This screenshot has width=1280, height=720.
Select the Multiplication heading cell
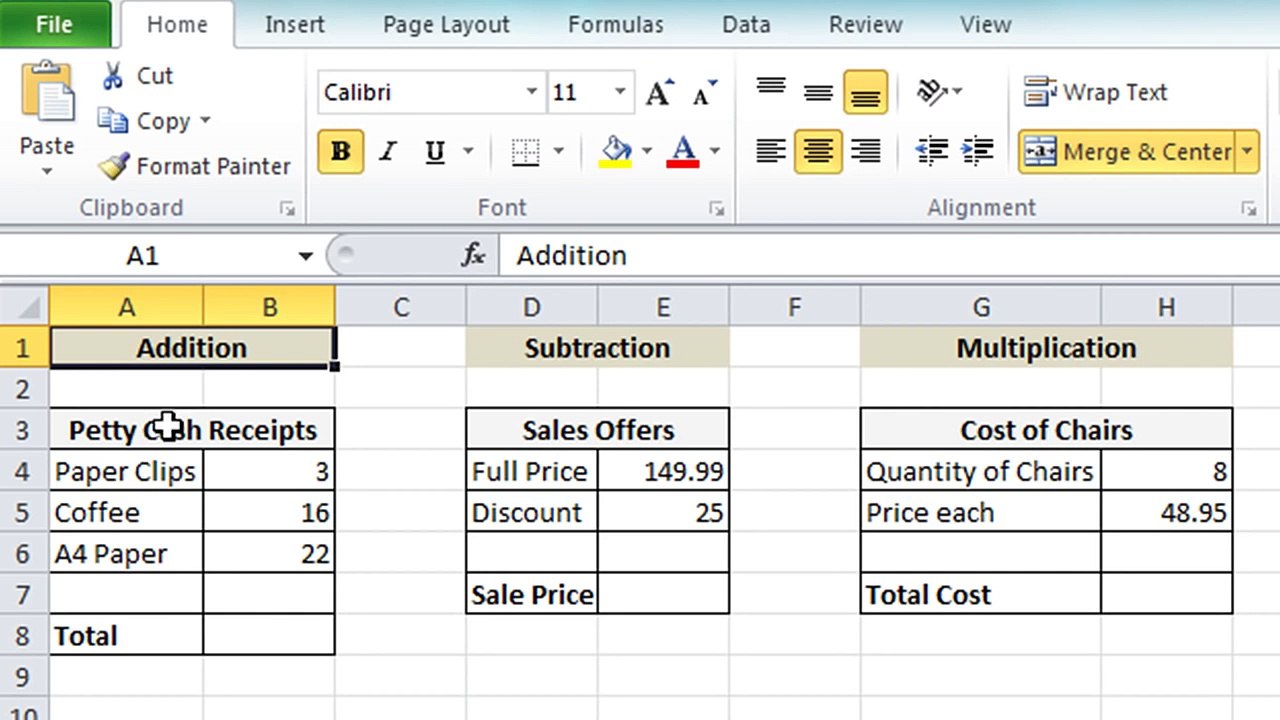[x=1046, y=348]
